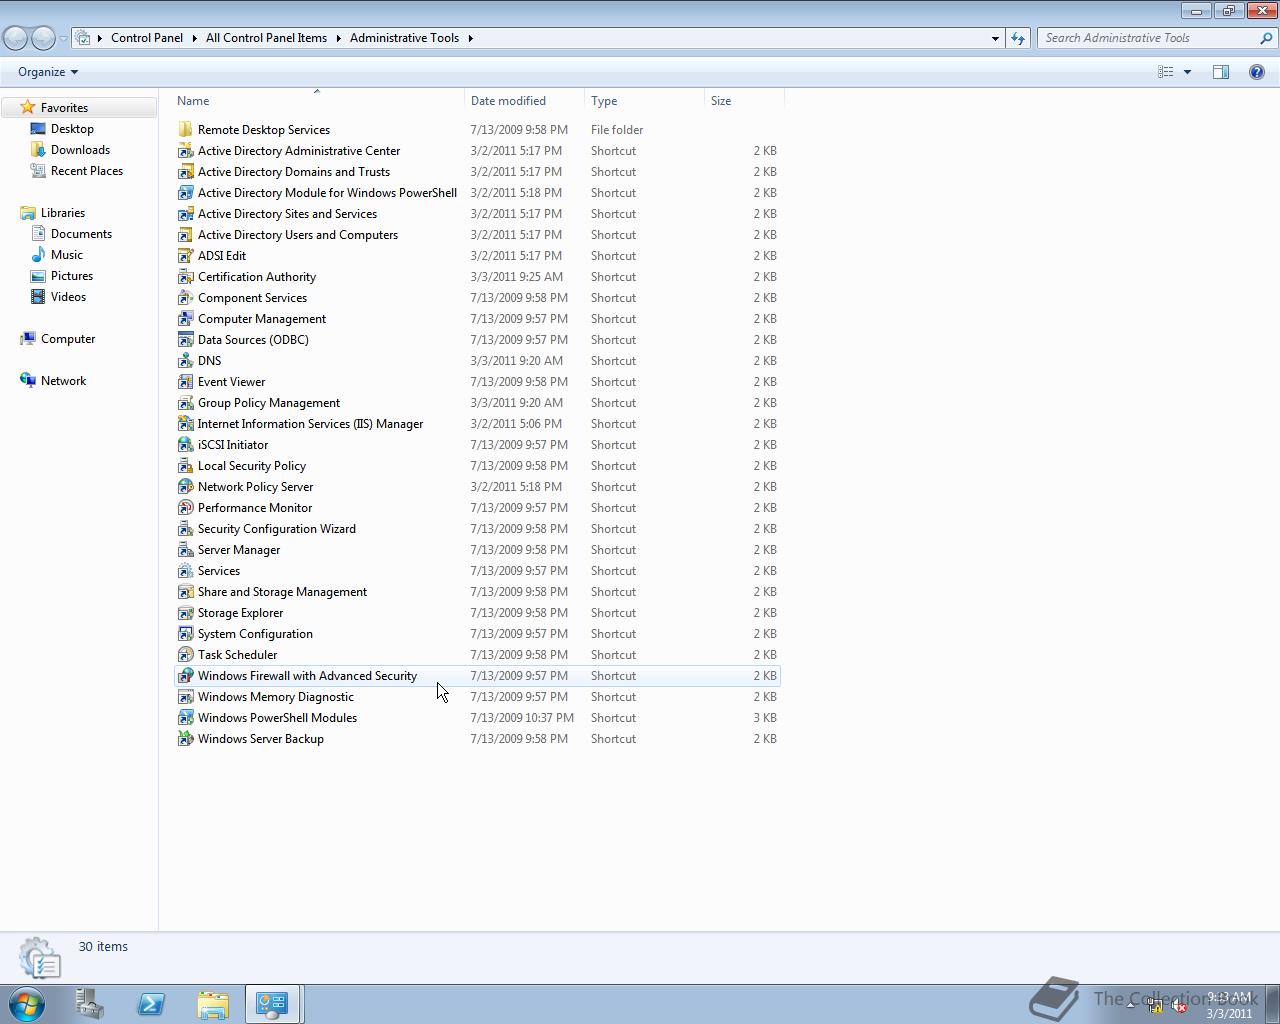This screenshot has height=1024, width=1280.
Task: Expand the arrow after Control Panel breadcrumb
Action: pos(194,38)
